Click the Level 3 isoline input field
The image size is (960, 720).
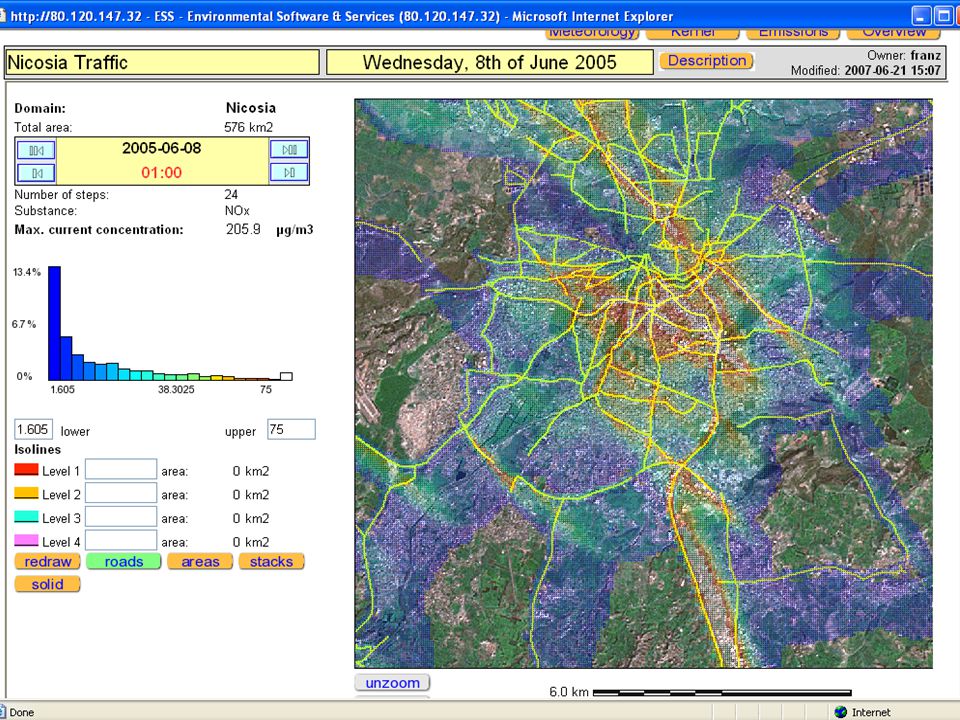coord(121,517)
